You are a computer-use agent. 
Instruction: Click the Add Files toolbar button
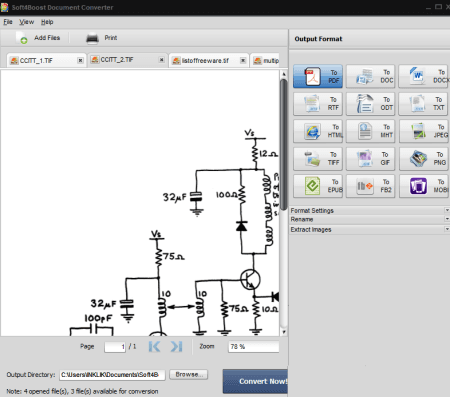tap(38, 38)
